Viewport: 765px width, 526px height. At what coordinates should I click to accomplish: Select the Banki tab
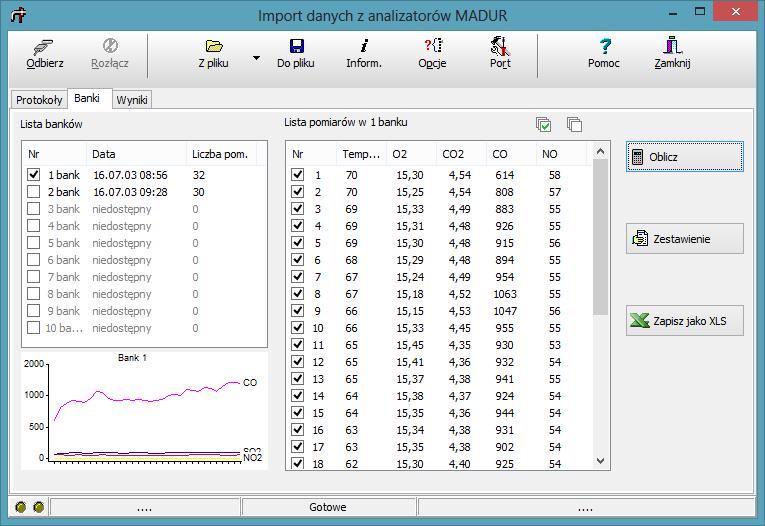[90, 98]
